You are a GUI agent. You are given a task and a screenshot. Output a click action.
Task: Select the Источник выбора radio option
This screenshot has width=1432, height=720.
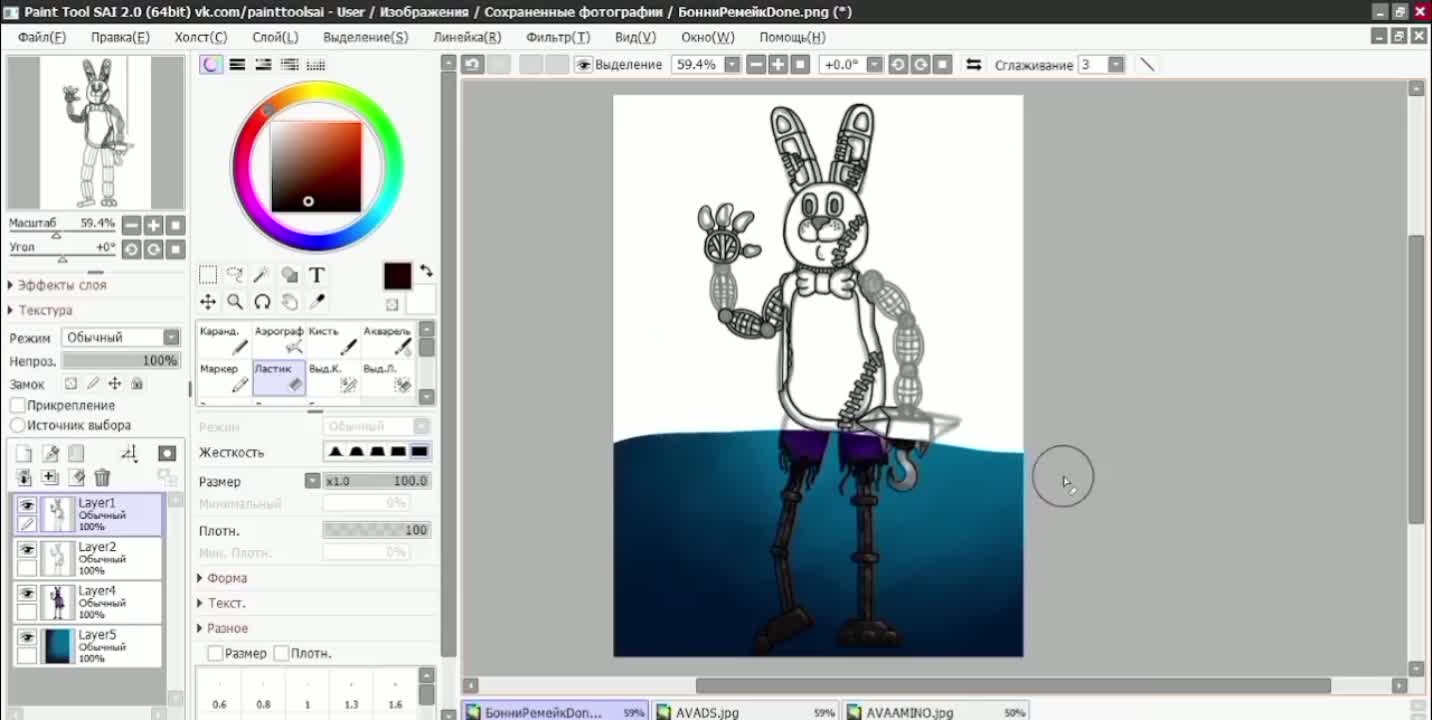coord(18,425)
